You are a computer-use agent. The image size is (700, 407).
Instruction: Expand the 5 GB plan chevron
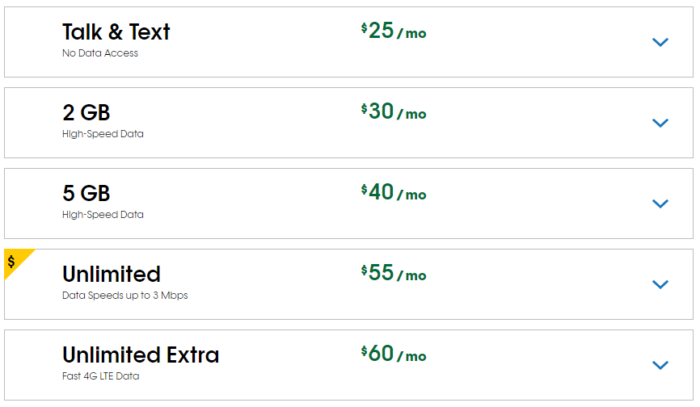pos(660,204)
